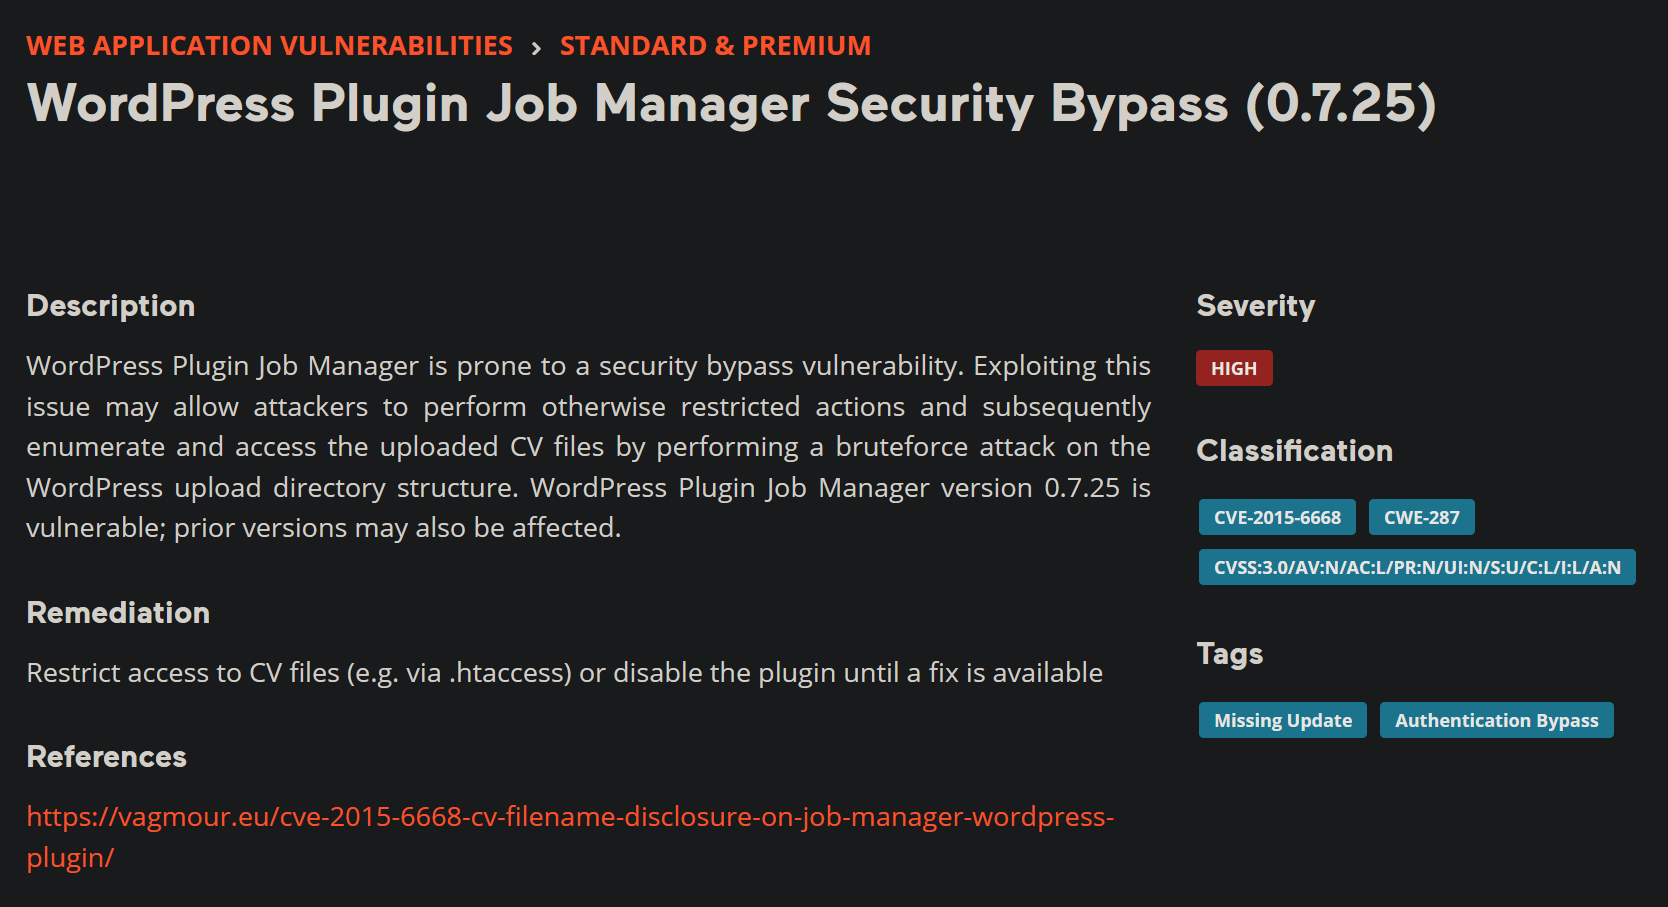This screenshot has width=1668, height=907.
Task: Click the remediation text about .htaccess
Action: pos(564,673)
